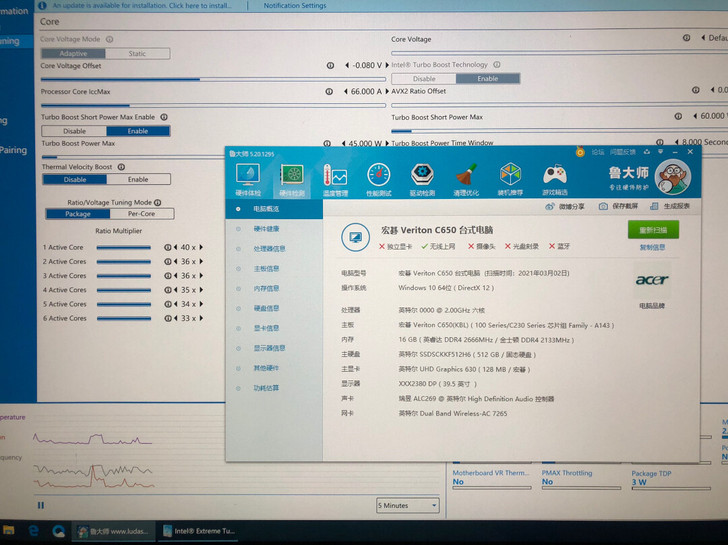The image size is (728, 545).
Task: Decrease 2 Active Cores ratio multiplier
Action: tap(176, 261)
